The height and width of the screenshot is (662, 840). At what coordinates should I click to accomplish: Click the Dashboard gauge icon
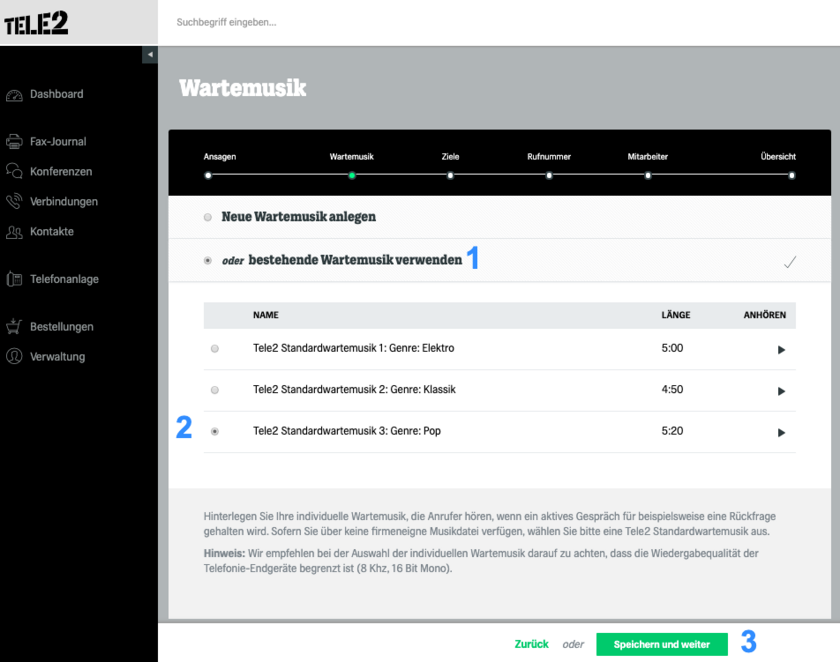tap(14, 95)
